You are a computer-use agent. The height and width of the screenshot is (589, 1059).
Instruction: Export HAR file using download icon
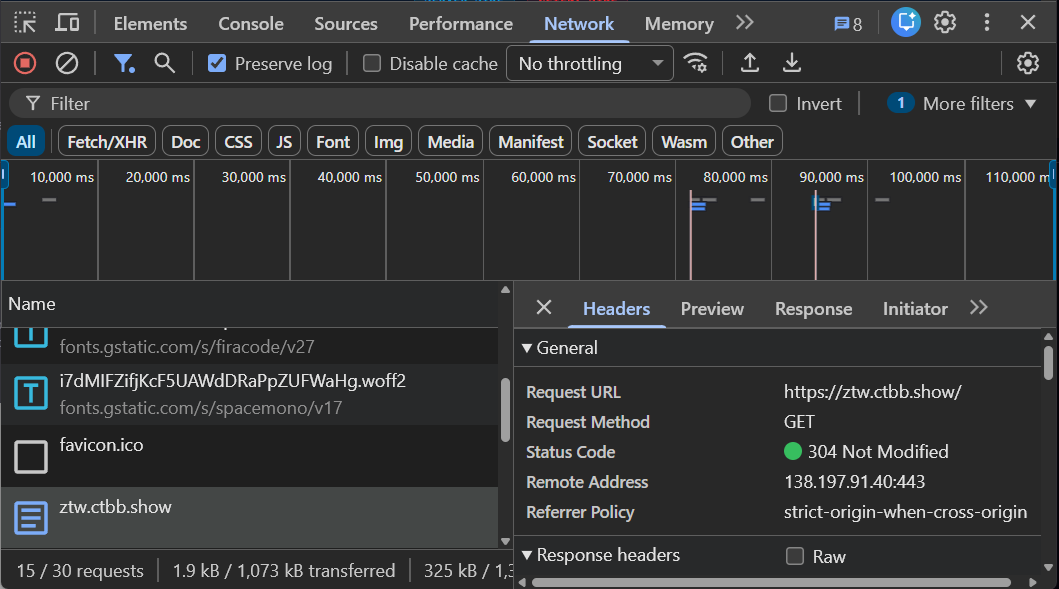point(792,63)
